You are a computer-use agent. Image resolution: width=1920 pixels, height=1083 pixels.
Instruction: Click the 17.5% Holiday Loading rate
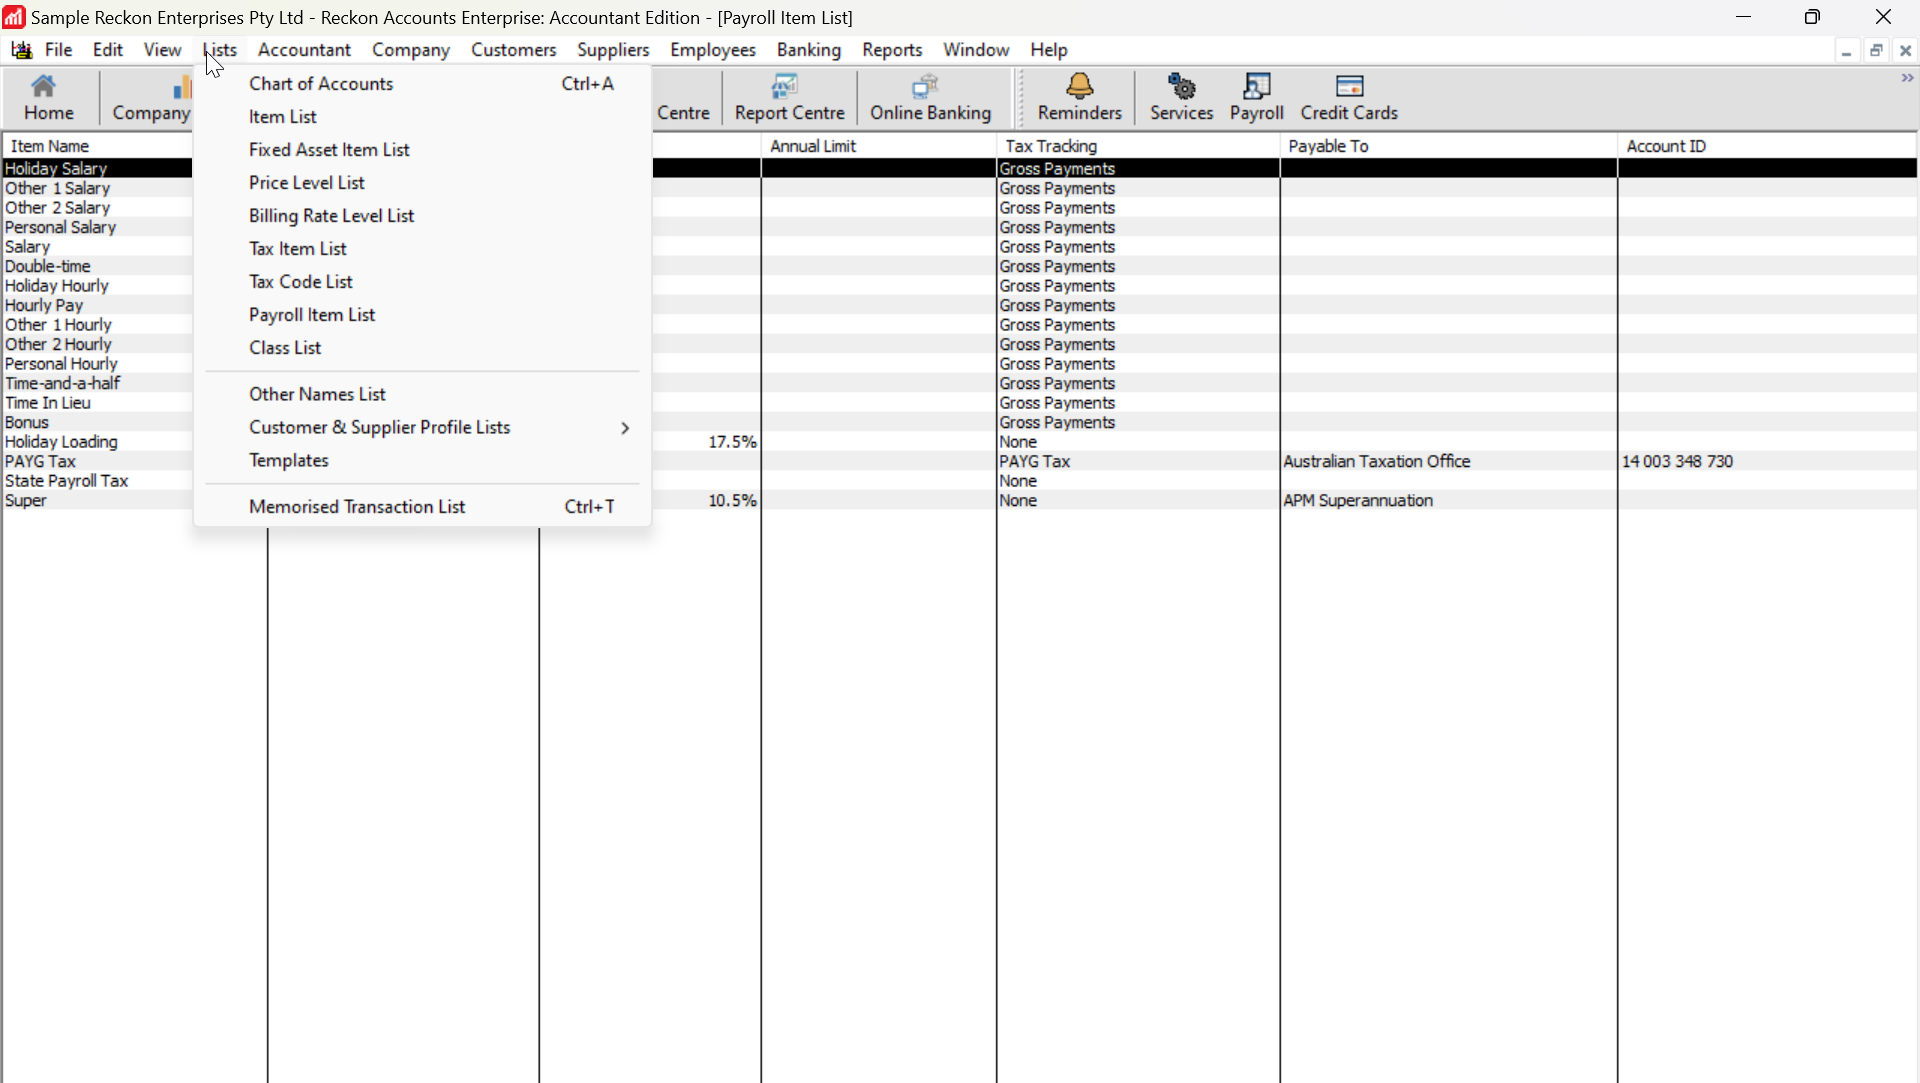coord(732,442)
